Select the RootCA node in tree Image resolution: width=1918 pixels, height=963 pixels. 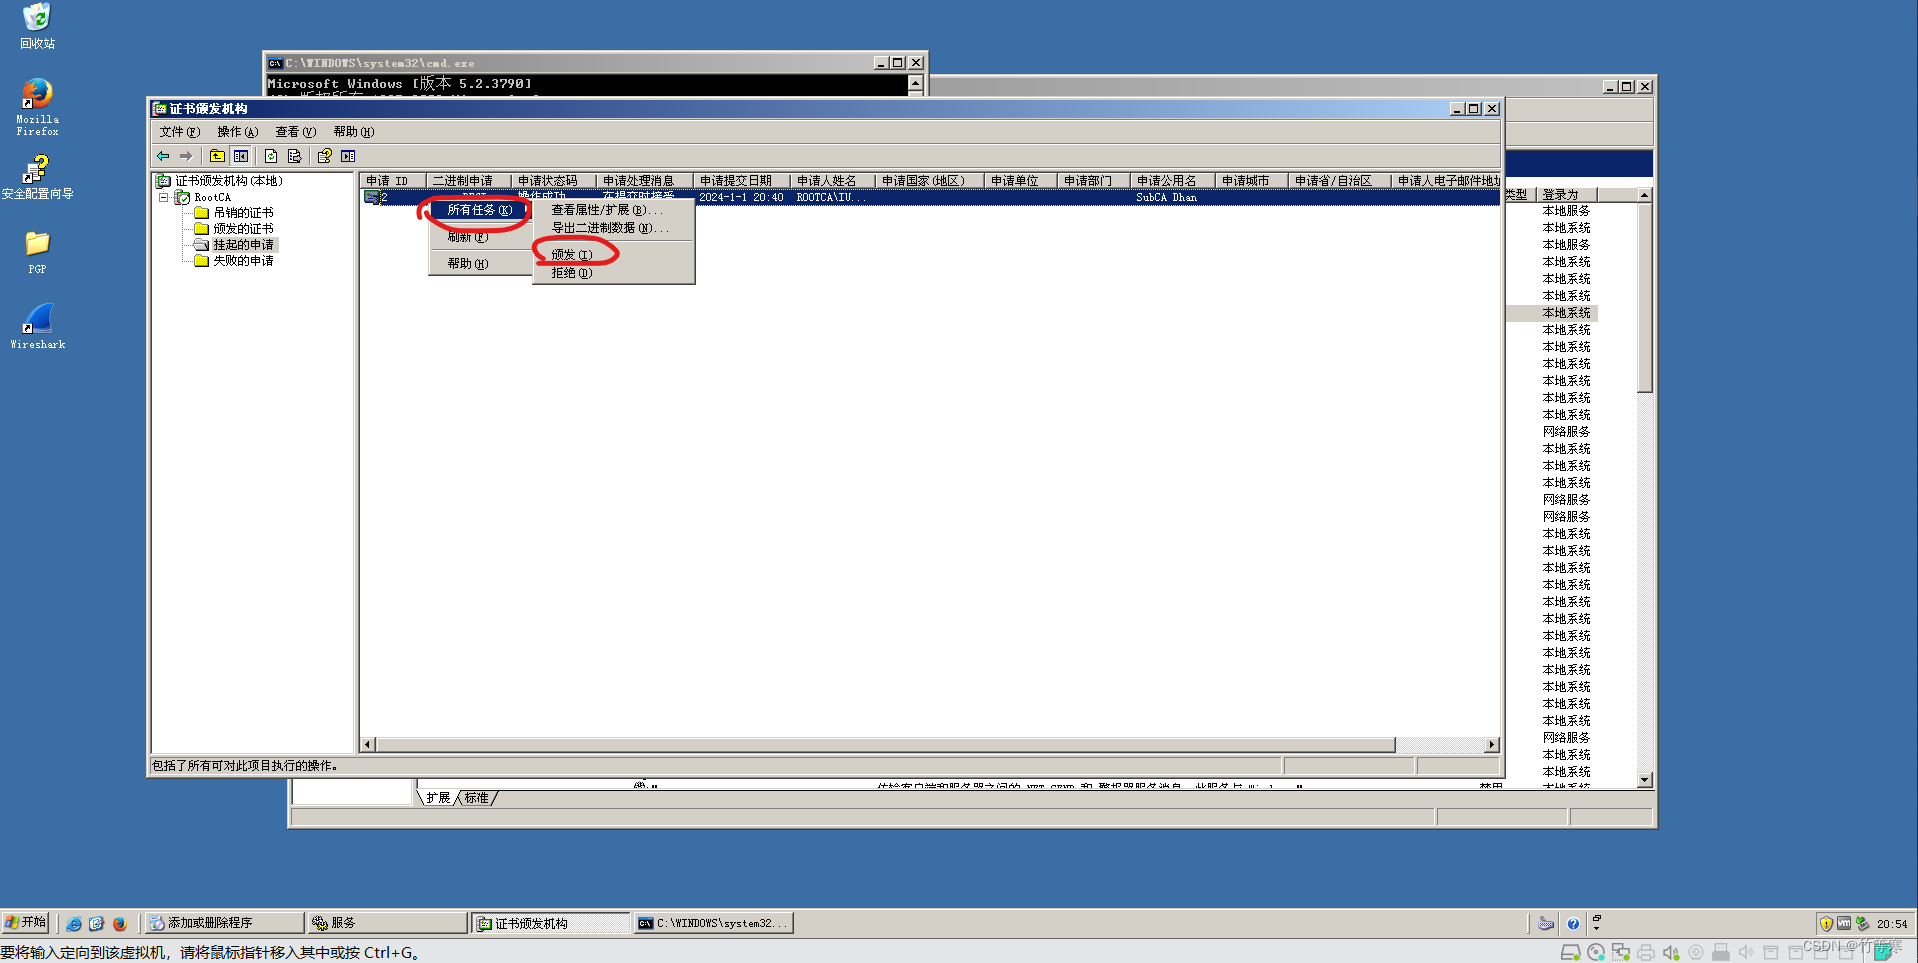[x=212, y=197]
